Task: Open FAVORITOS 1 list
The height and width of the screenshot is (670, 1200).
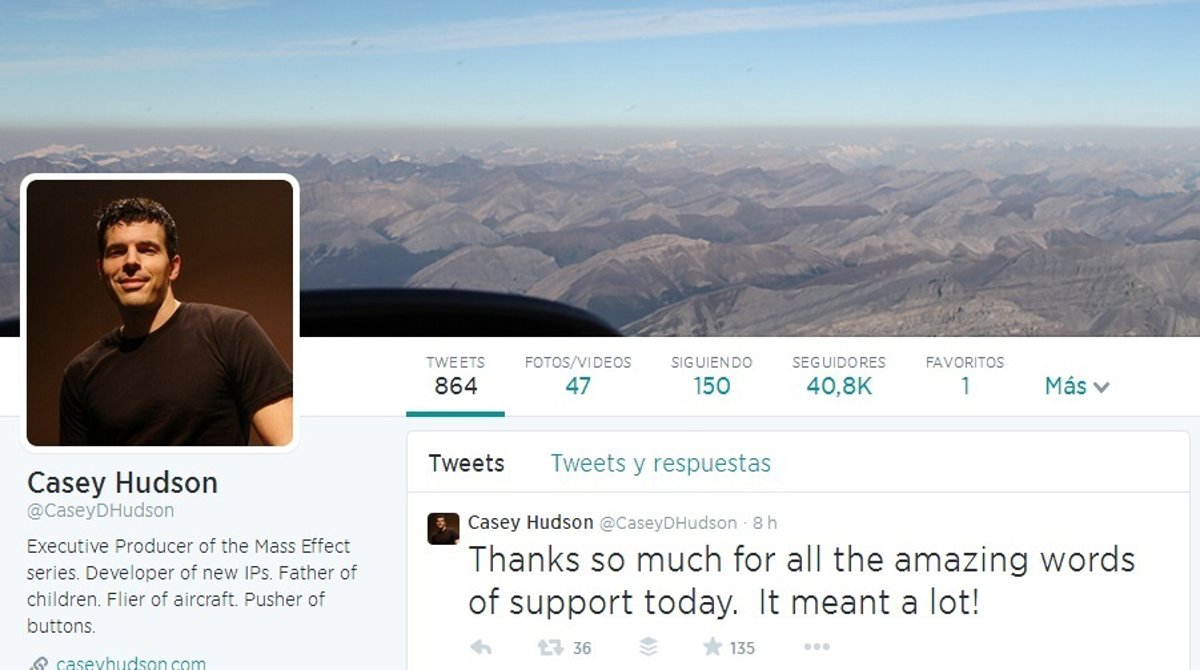Action: coord(965,376)
